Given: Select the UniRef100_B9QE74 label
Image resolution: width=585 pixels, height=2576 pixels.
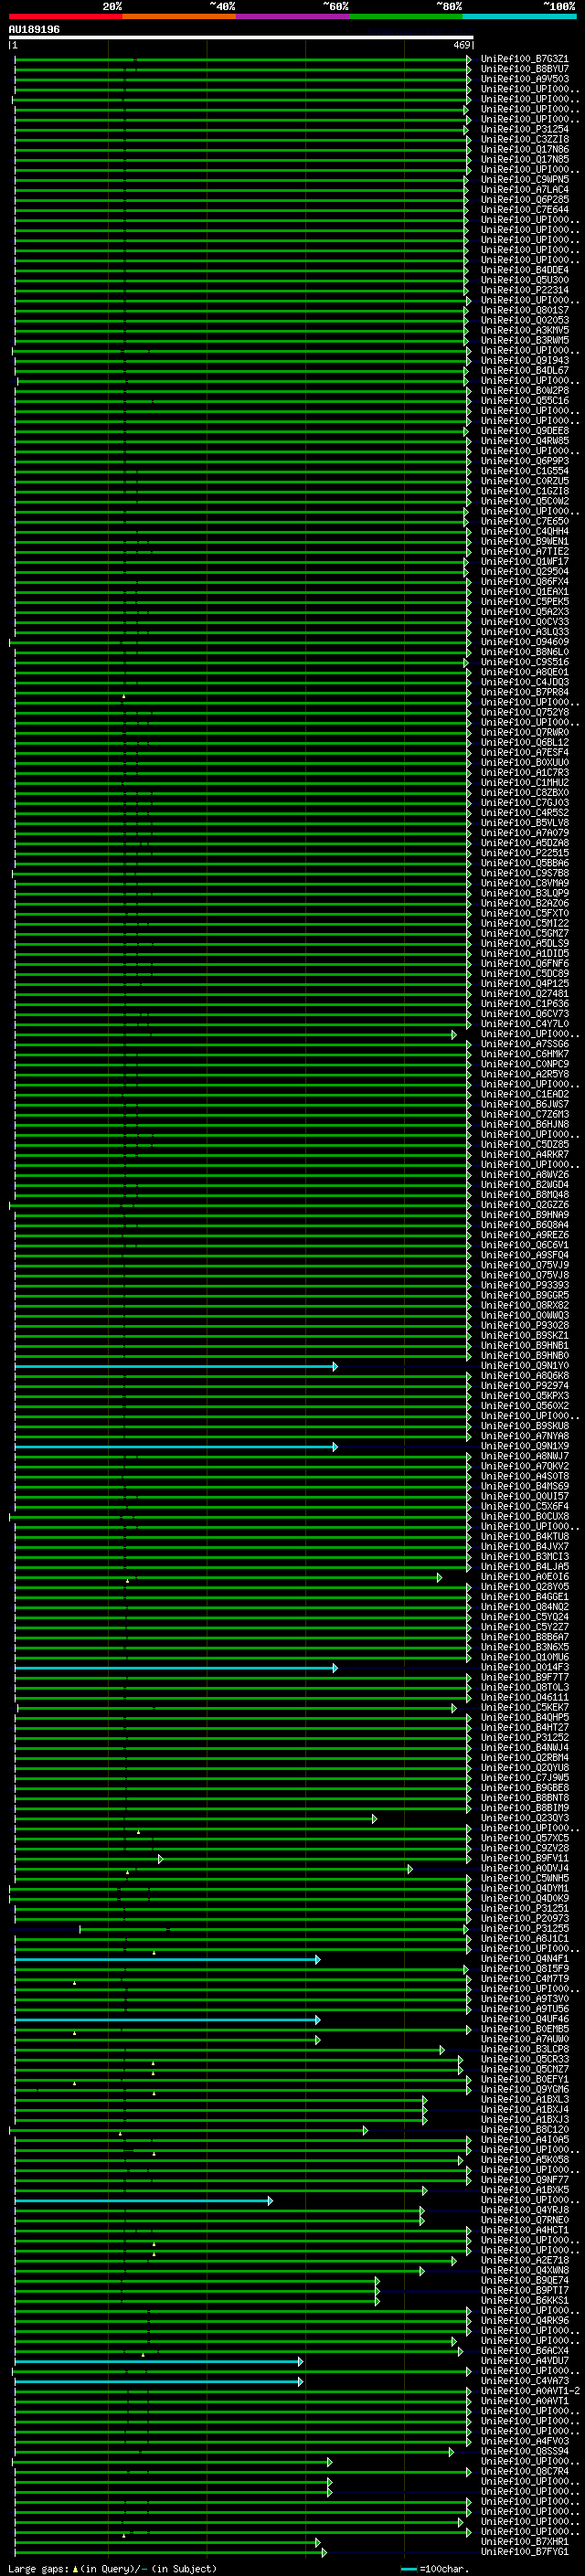Looking at the screenshot, I should [525, 2280].
